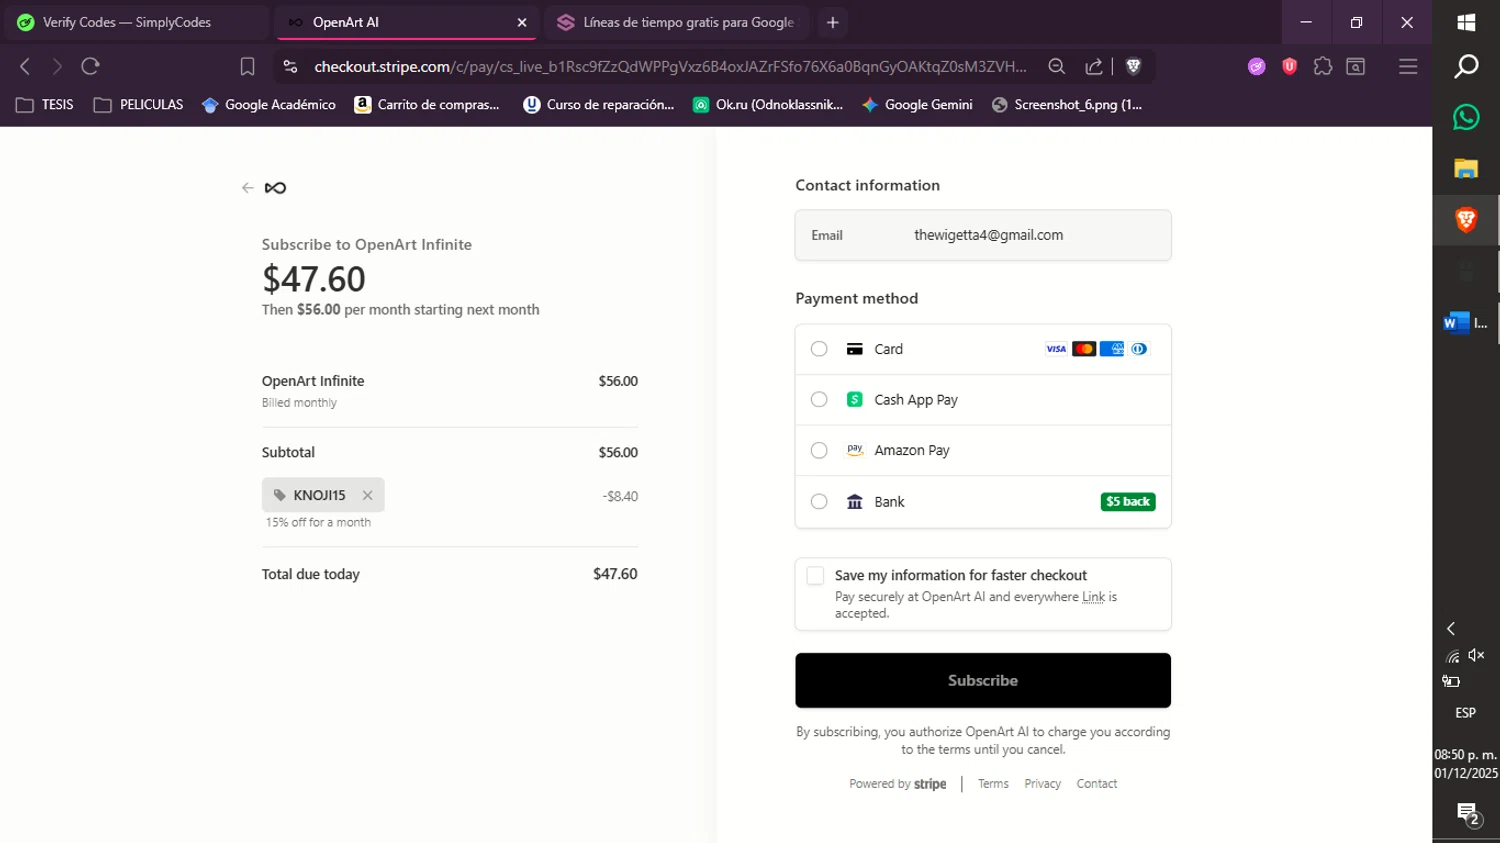Go back from checkout via arrow
The image size is (1500, 843).
(x=247, y=188)
